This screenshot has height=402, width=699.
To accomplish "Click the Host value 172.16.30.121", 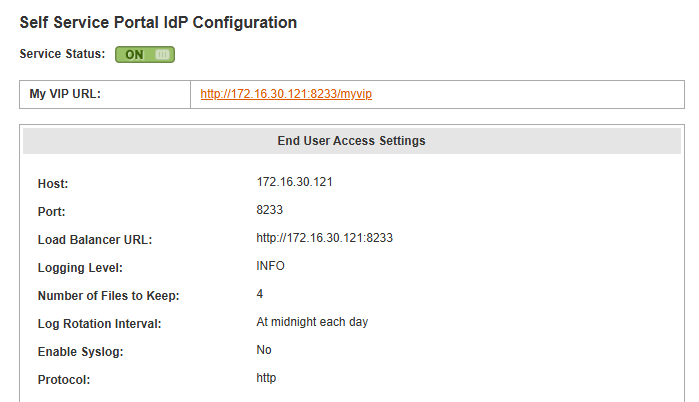I will click(295, 182).
